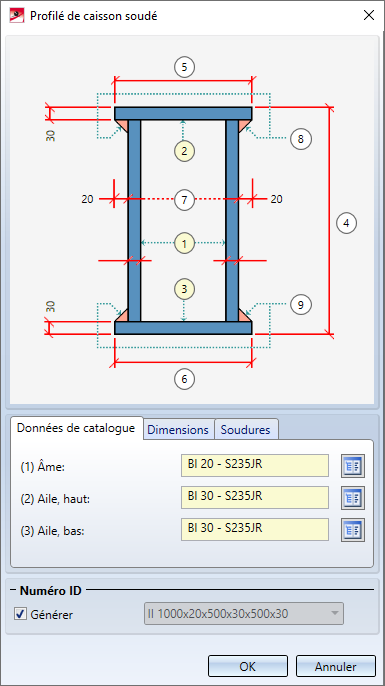
Task: Click diagram marker 9 bottom weld
Action: coord(301,304)
